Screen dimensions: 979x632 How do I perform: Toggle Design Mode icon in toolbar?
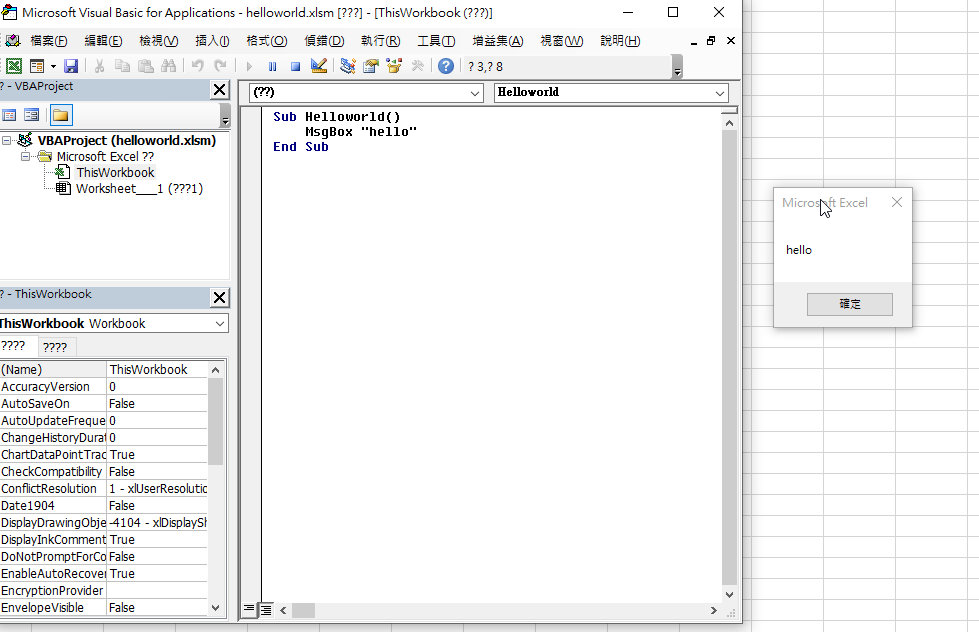[x=319, y=66]
